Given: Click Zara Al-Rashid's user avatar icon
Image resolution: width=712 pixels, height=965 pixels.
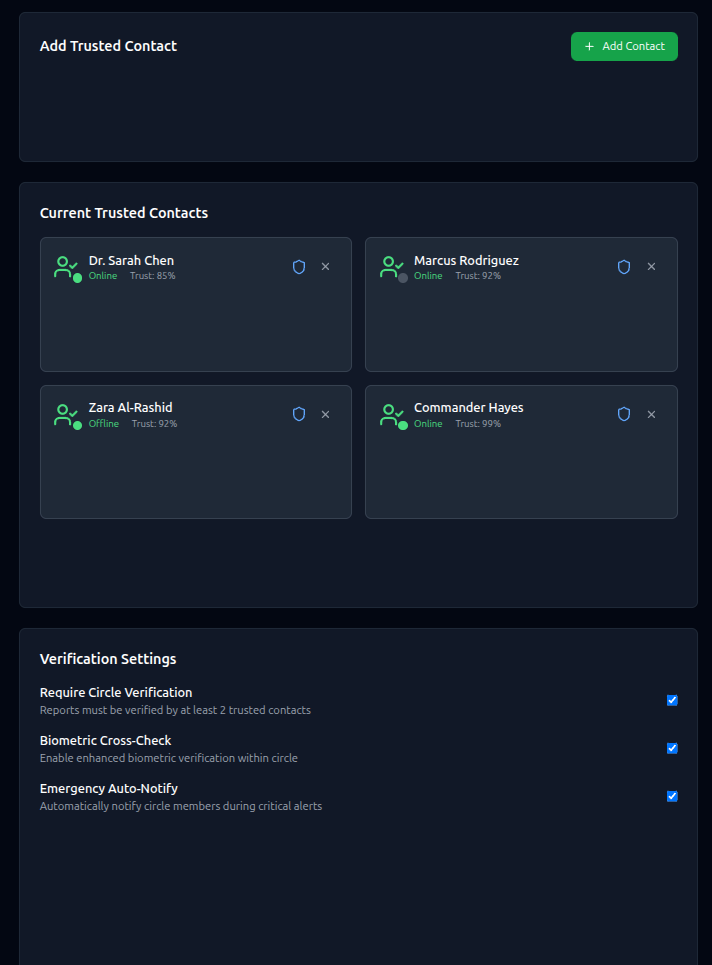Looking at the screenshot, I should click(66, 414).
